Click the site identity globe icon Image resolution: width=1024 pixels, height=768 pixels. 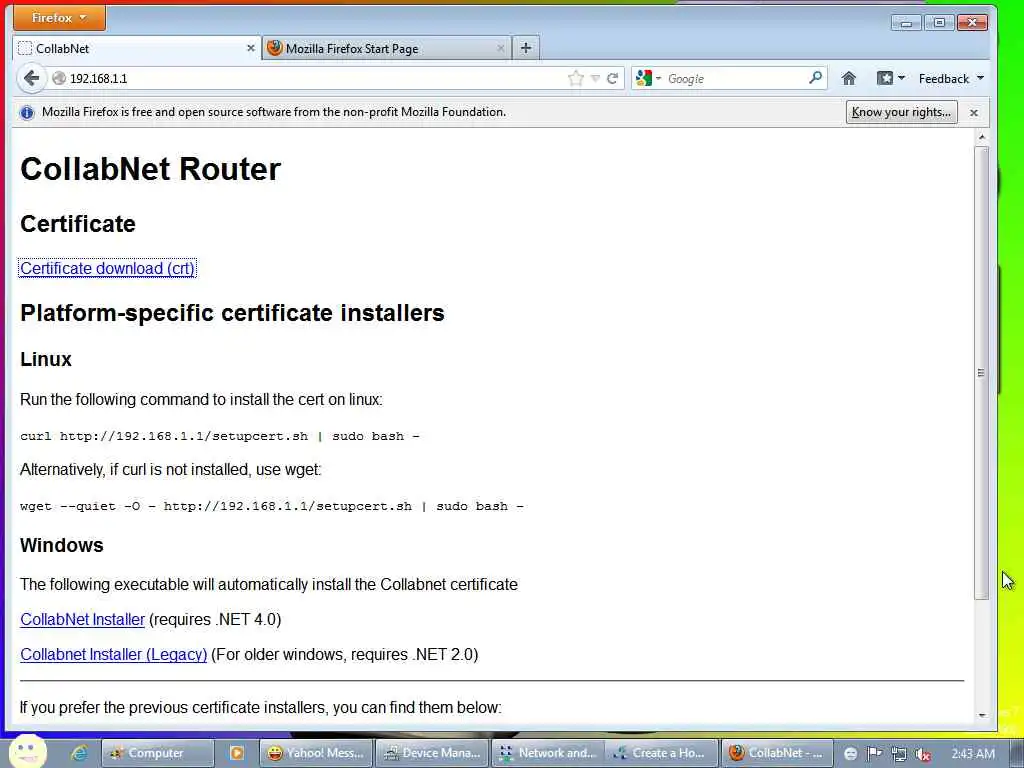coord(59,78)
